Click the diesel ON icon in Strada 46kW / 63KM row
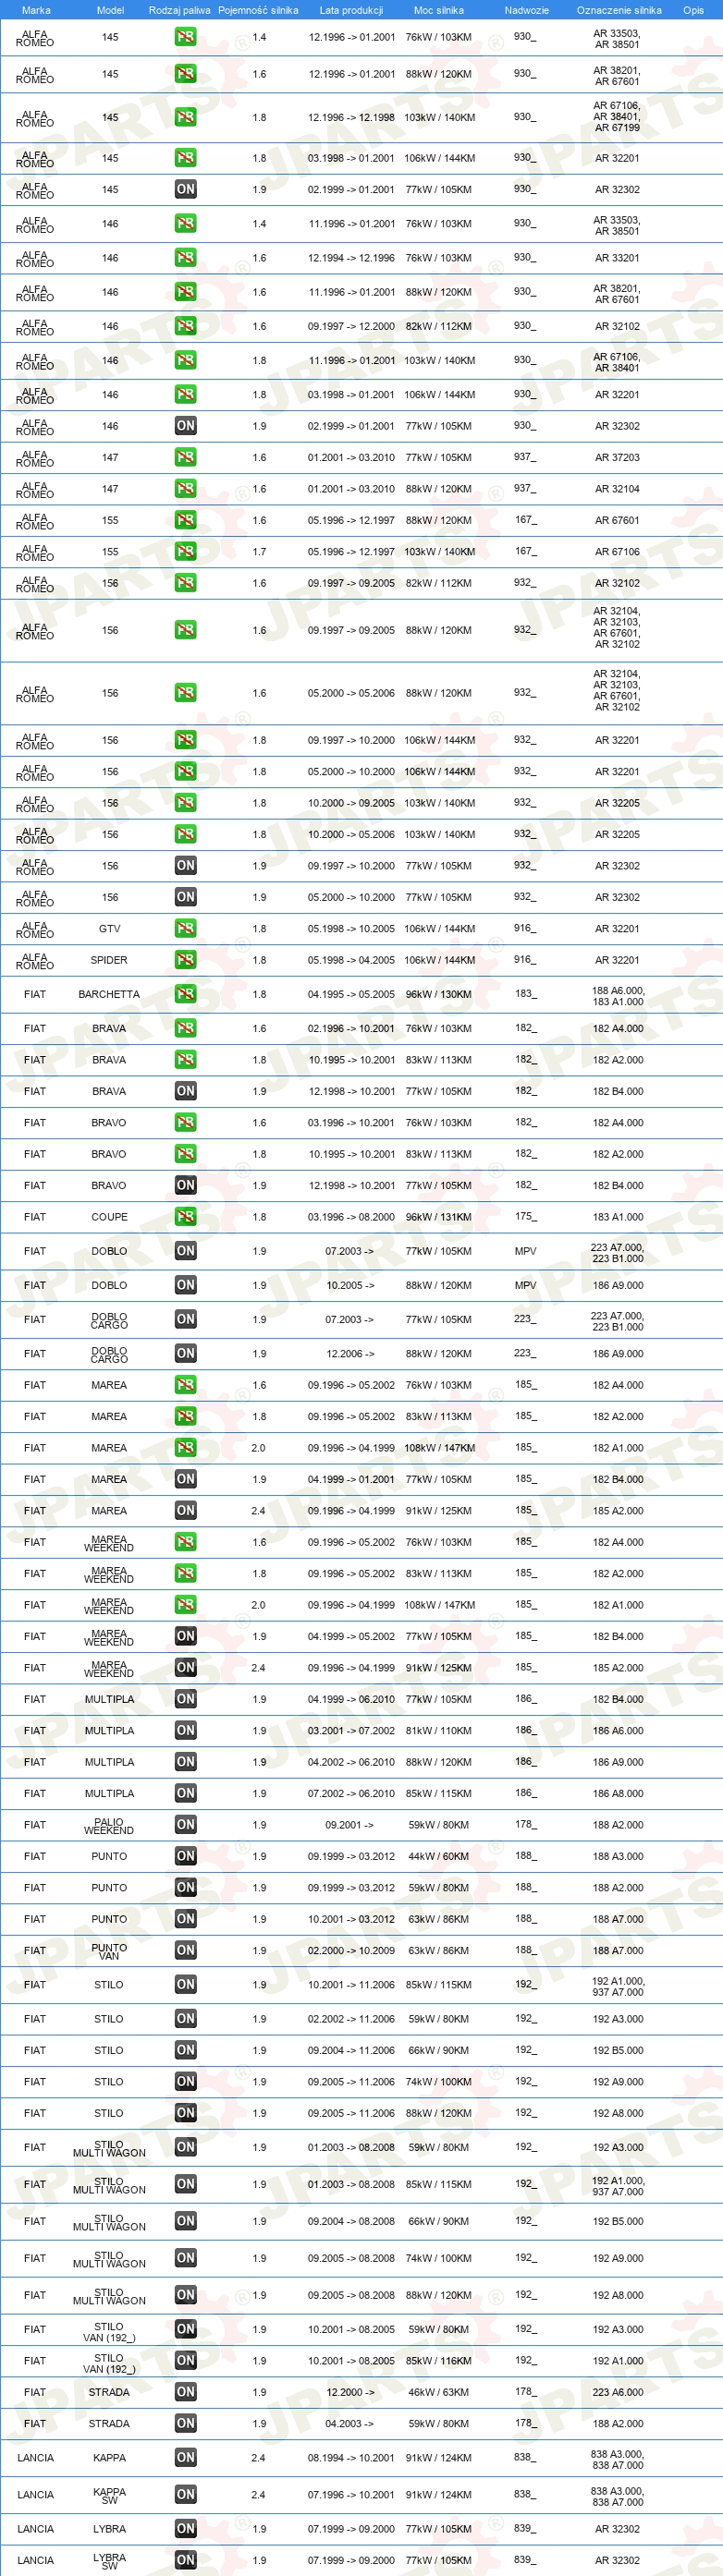 point(185,2392)
